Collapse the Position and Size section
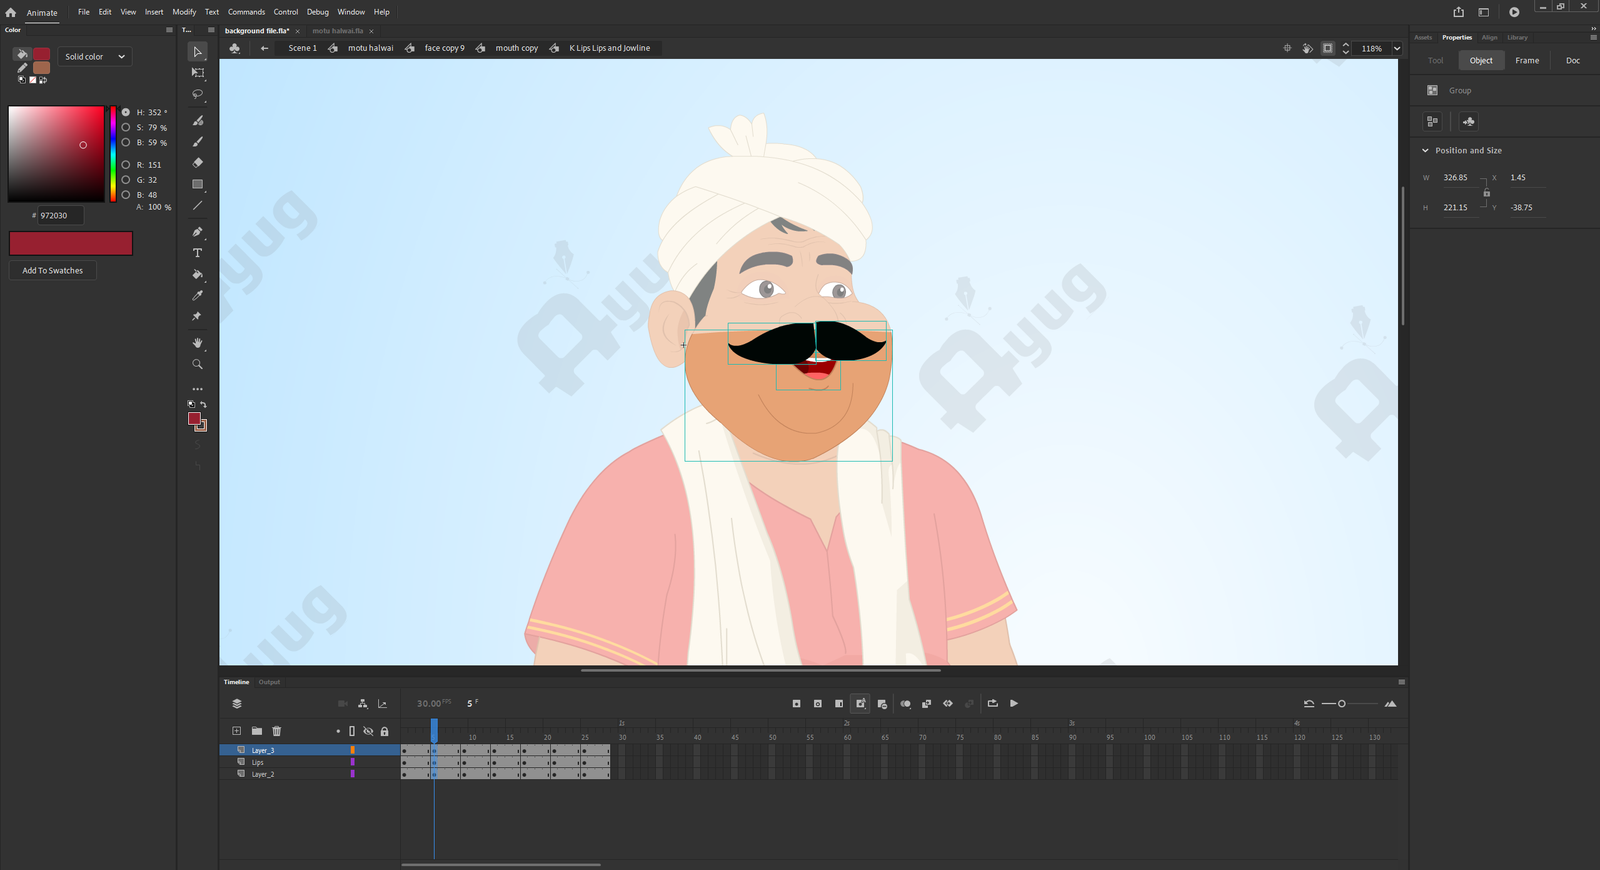Screen dimensions: 1600x870 click(1425, 151)
